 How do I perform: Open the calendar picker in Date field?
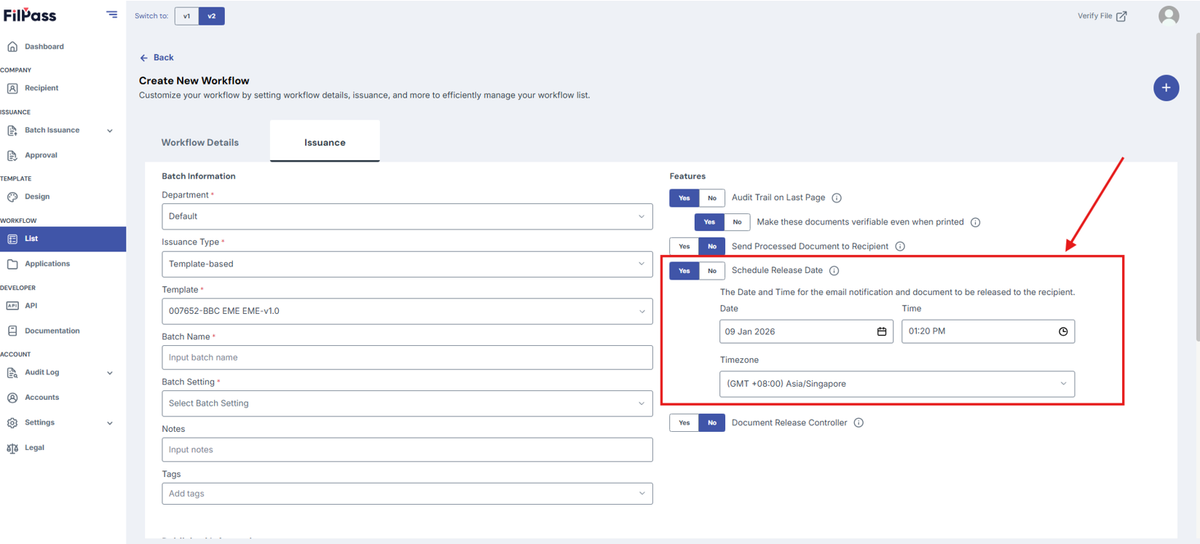tap(882, 331)
